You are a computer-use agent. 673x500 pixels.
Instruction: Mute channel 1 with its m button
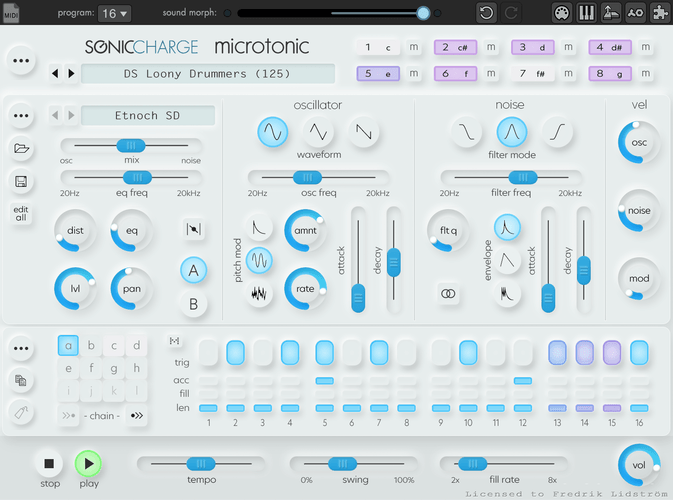414,47
